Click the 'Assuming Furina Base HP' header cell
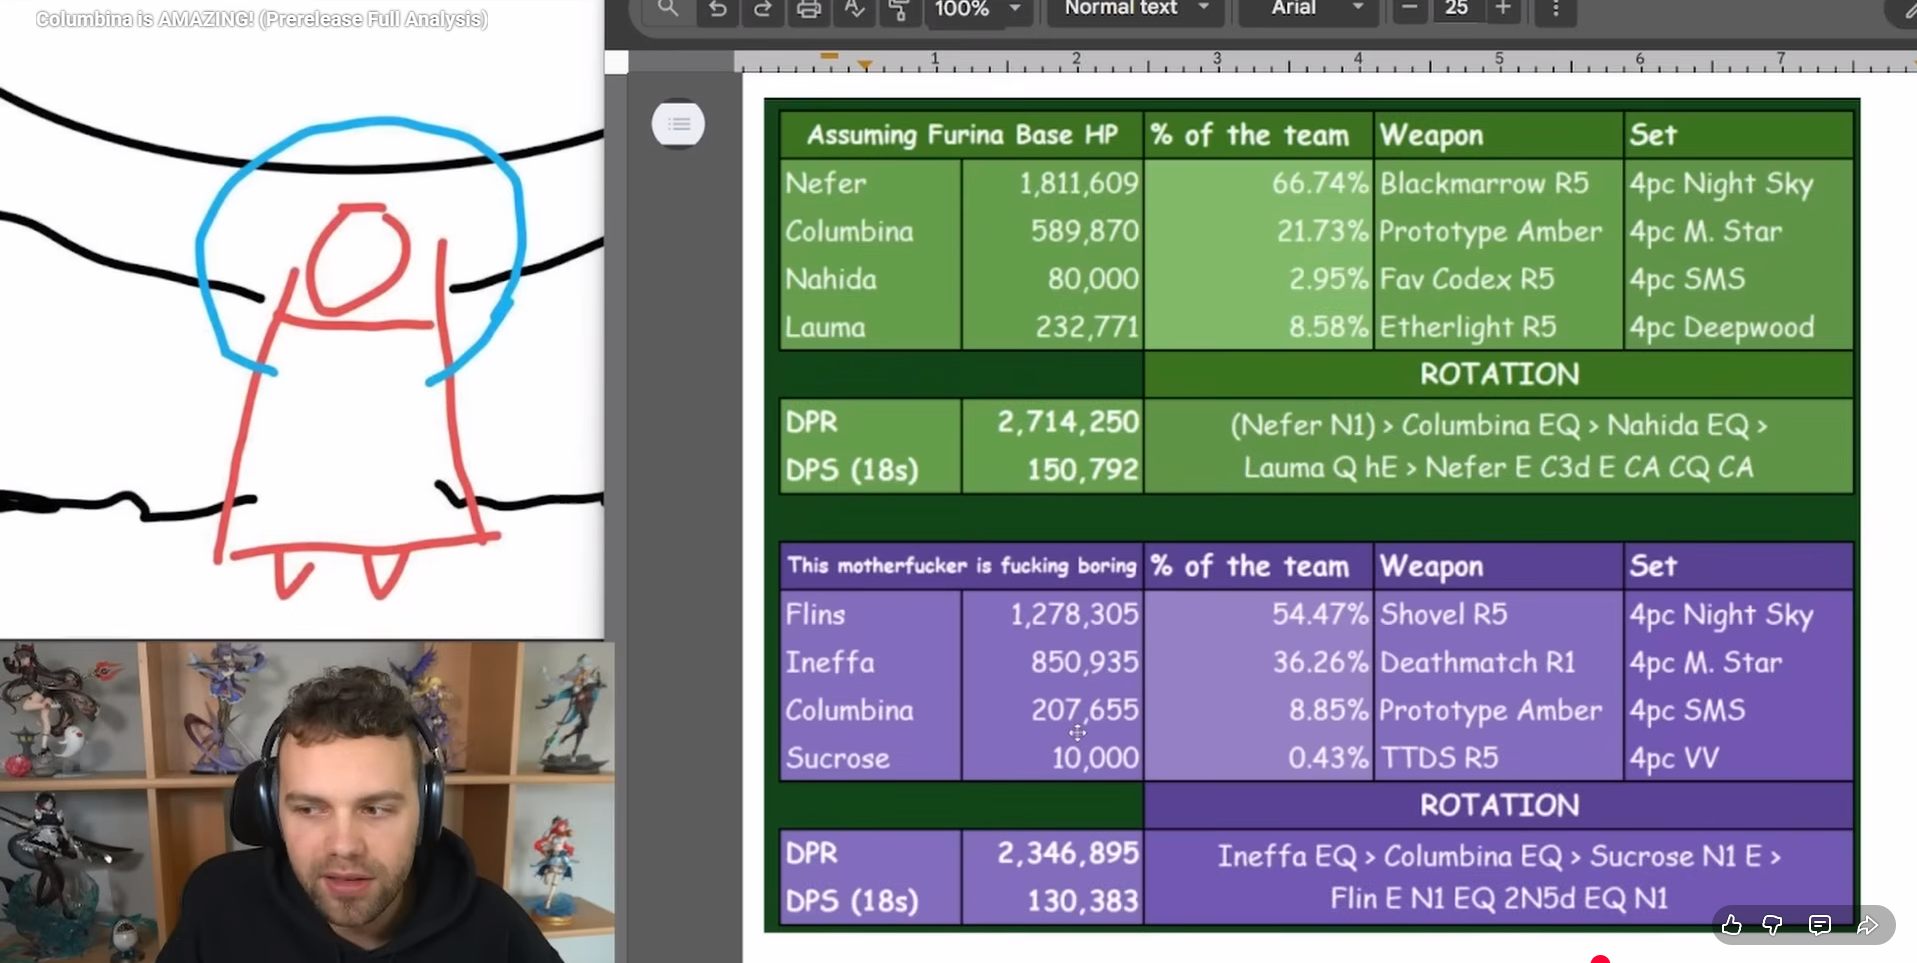The height and width of the screenshot is (963, 1917). [x=962, y=135]
